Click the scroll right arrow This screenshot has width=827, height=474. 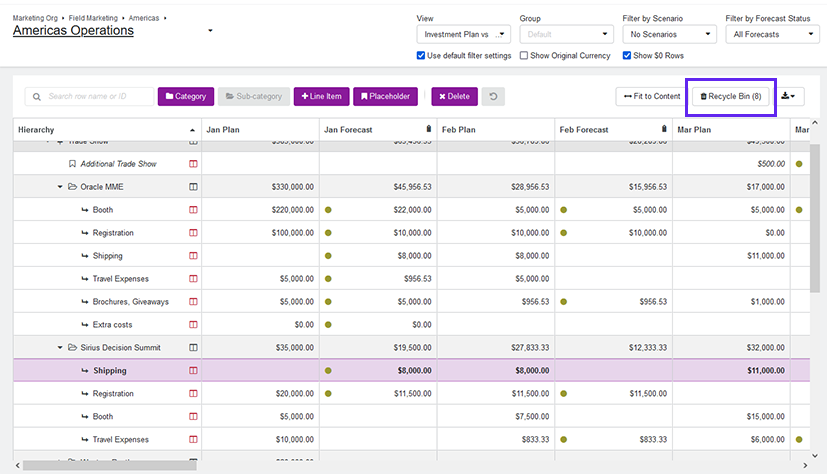pos(805,466)
